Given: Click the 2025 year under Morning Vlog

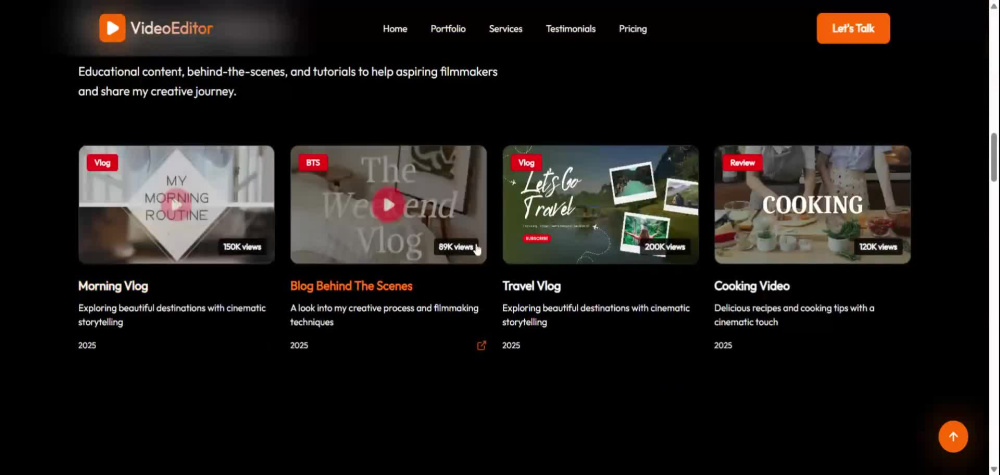Looking at the screenshot, I should tap(87, 346).
